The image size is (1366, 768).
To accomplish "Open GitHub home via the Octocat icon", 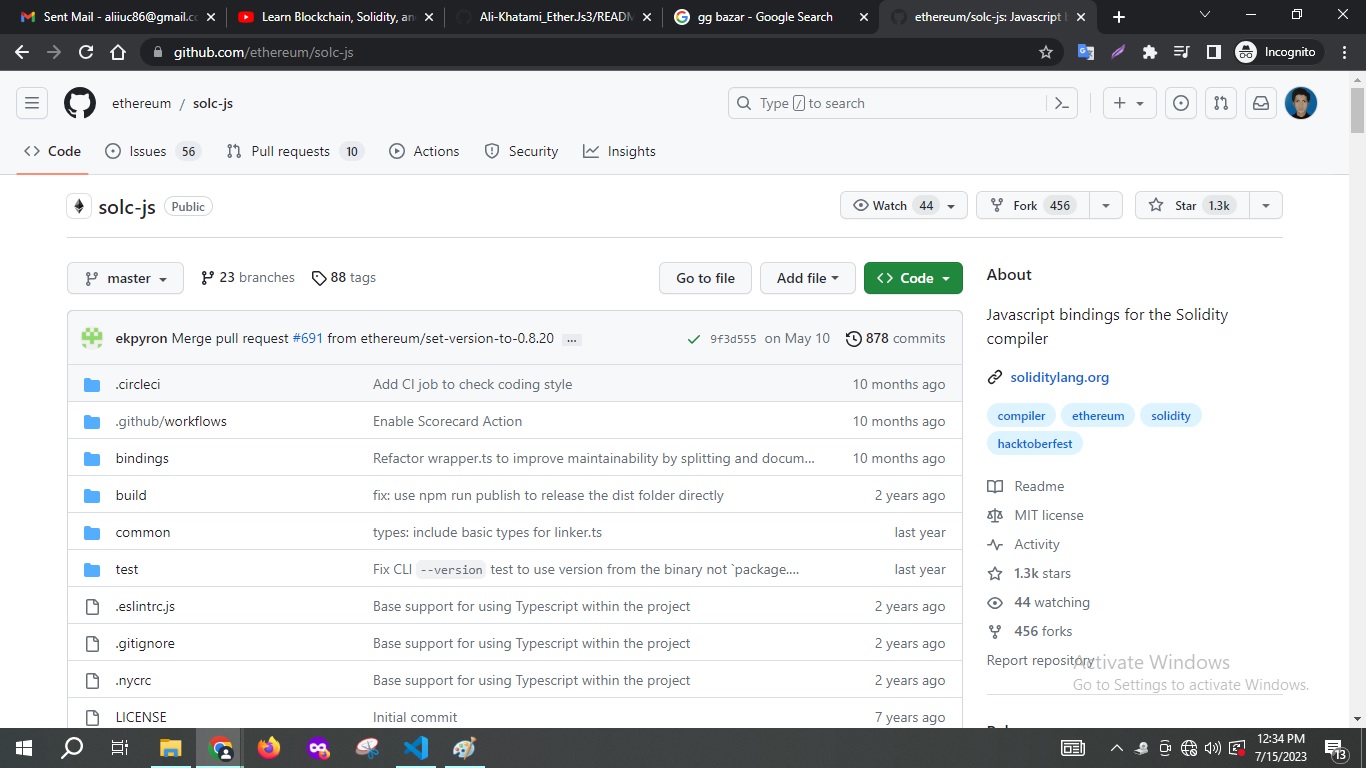I will point(79,103).
